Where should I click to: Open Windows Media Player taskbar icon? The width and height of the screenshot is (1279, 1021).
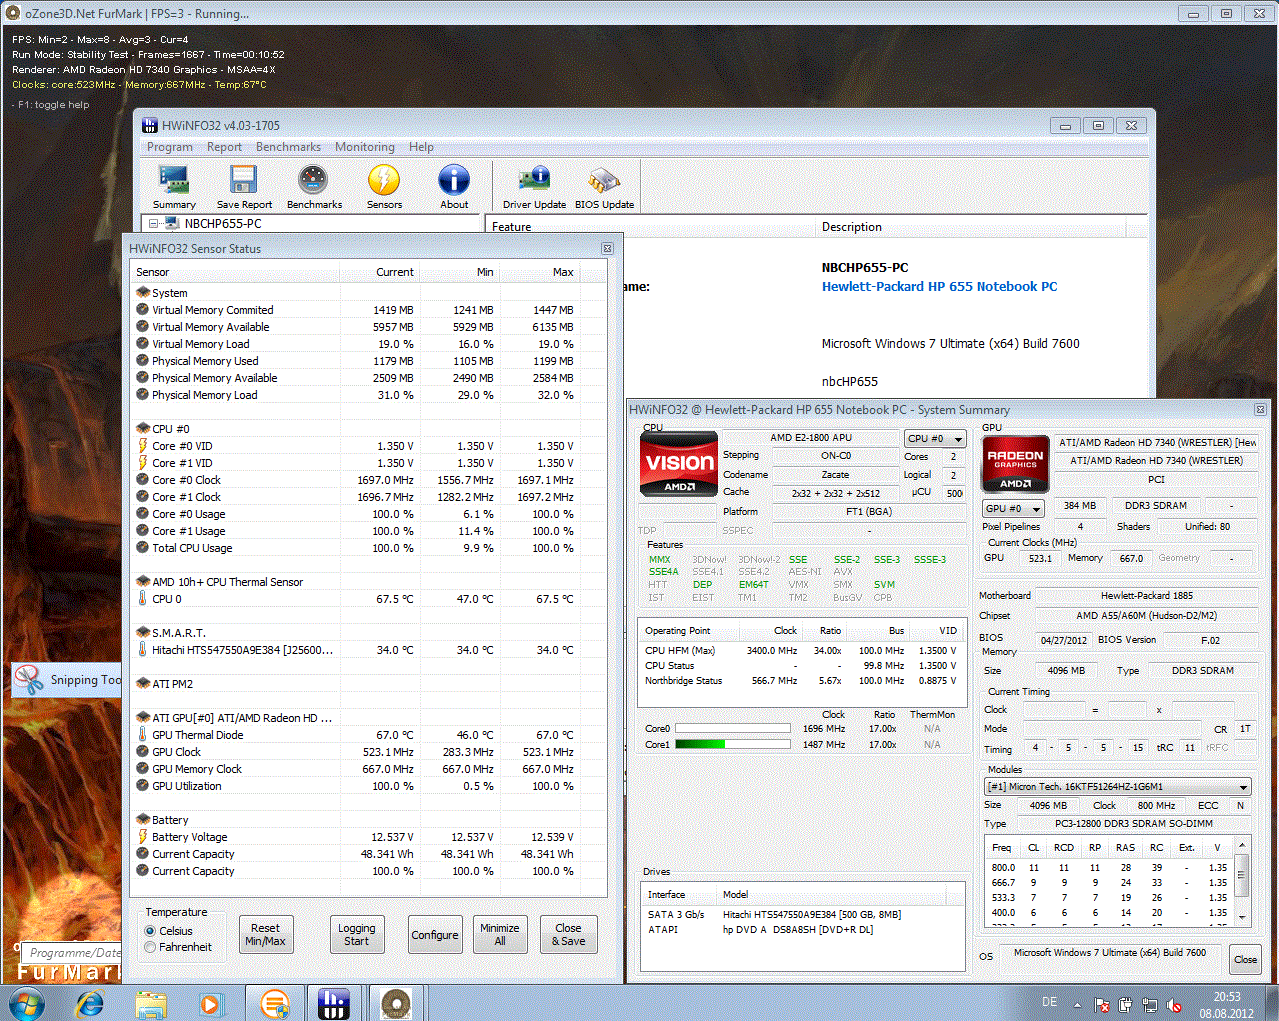[x=210, y=1003]
